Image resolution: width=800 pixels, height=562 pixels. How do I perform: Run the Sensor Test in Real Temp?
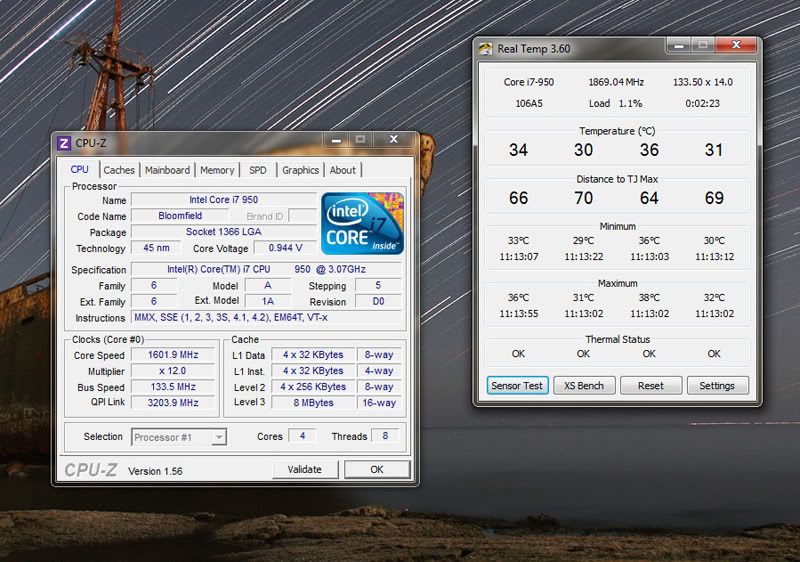tap(518, 385)
